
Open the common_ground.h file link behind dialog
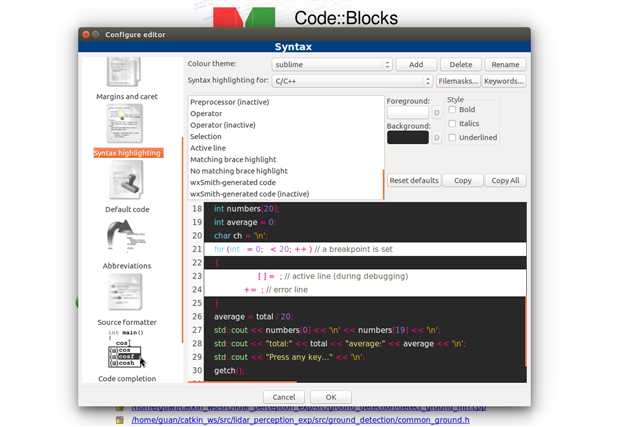(300, 420)
